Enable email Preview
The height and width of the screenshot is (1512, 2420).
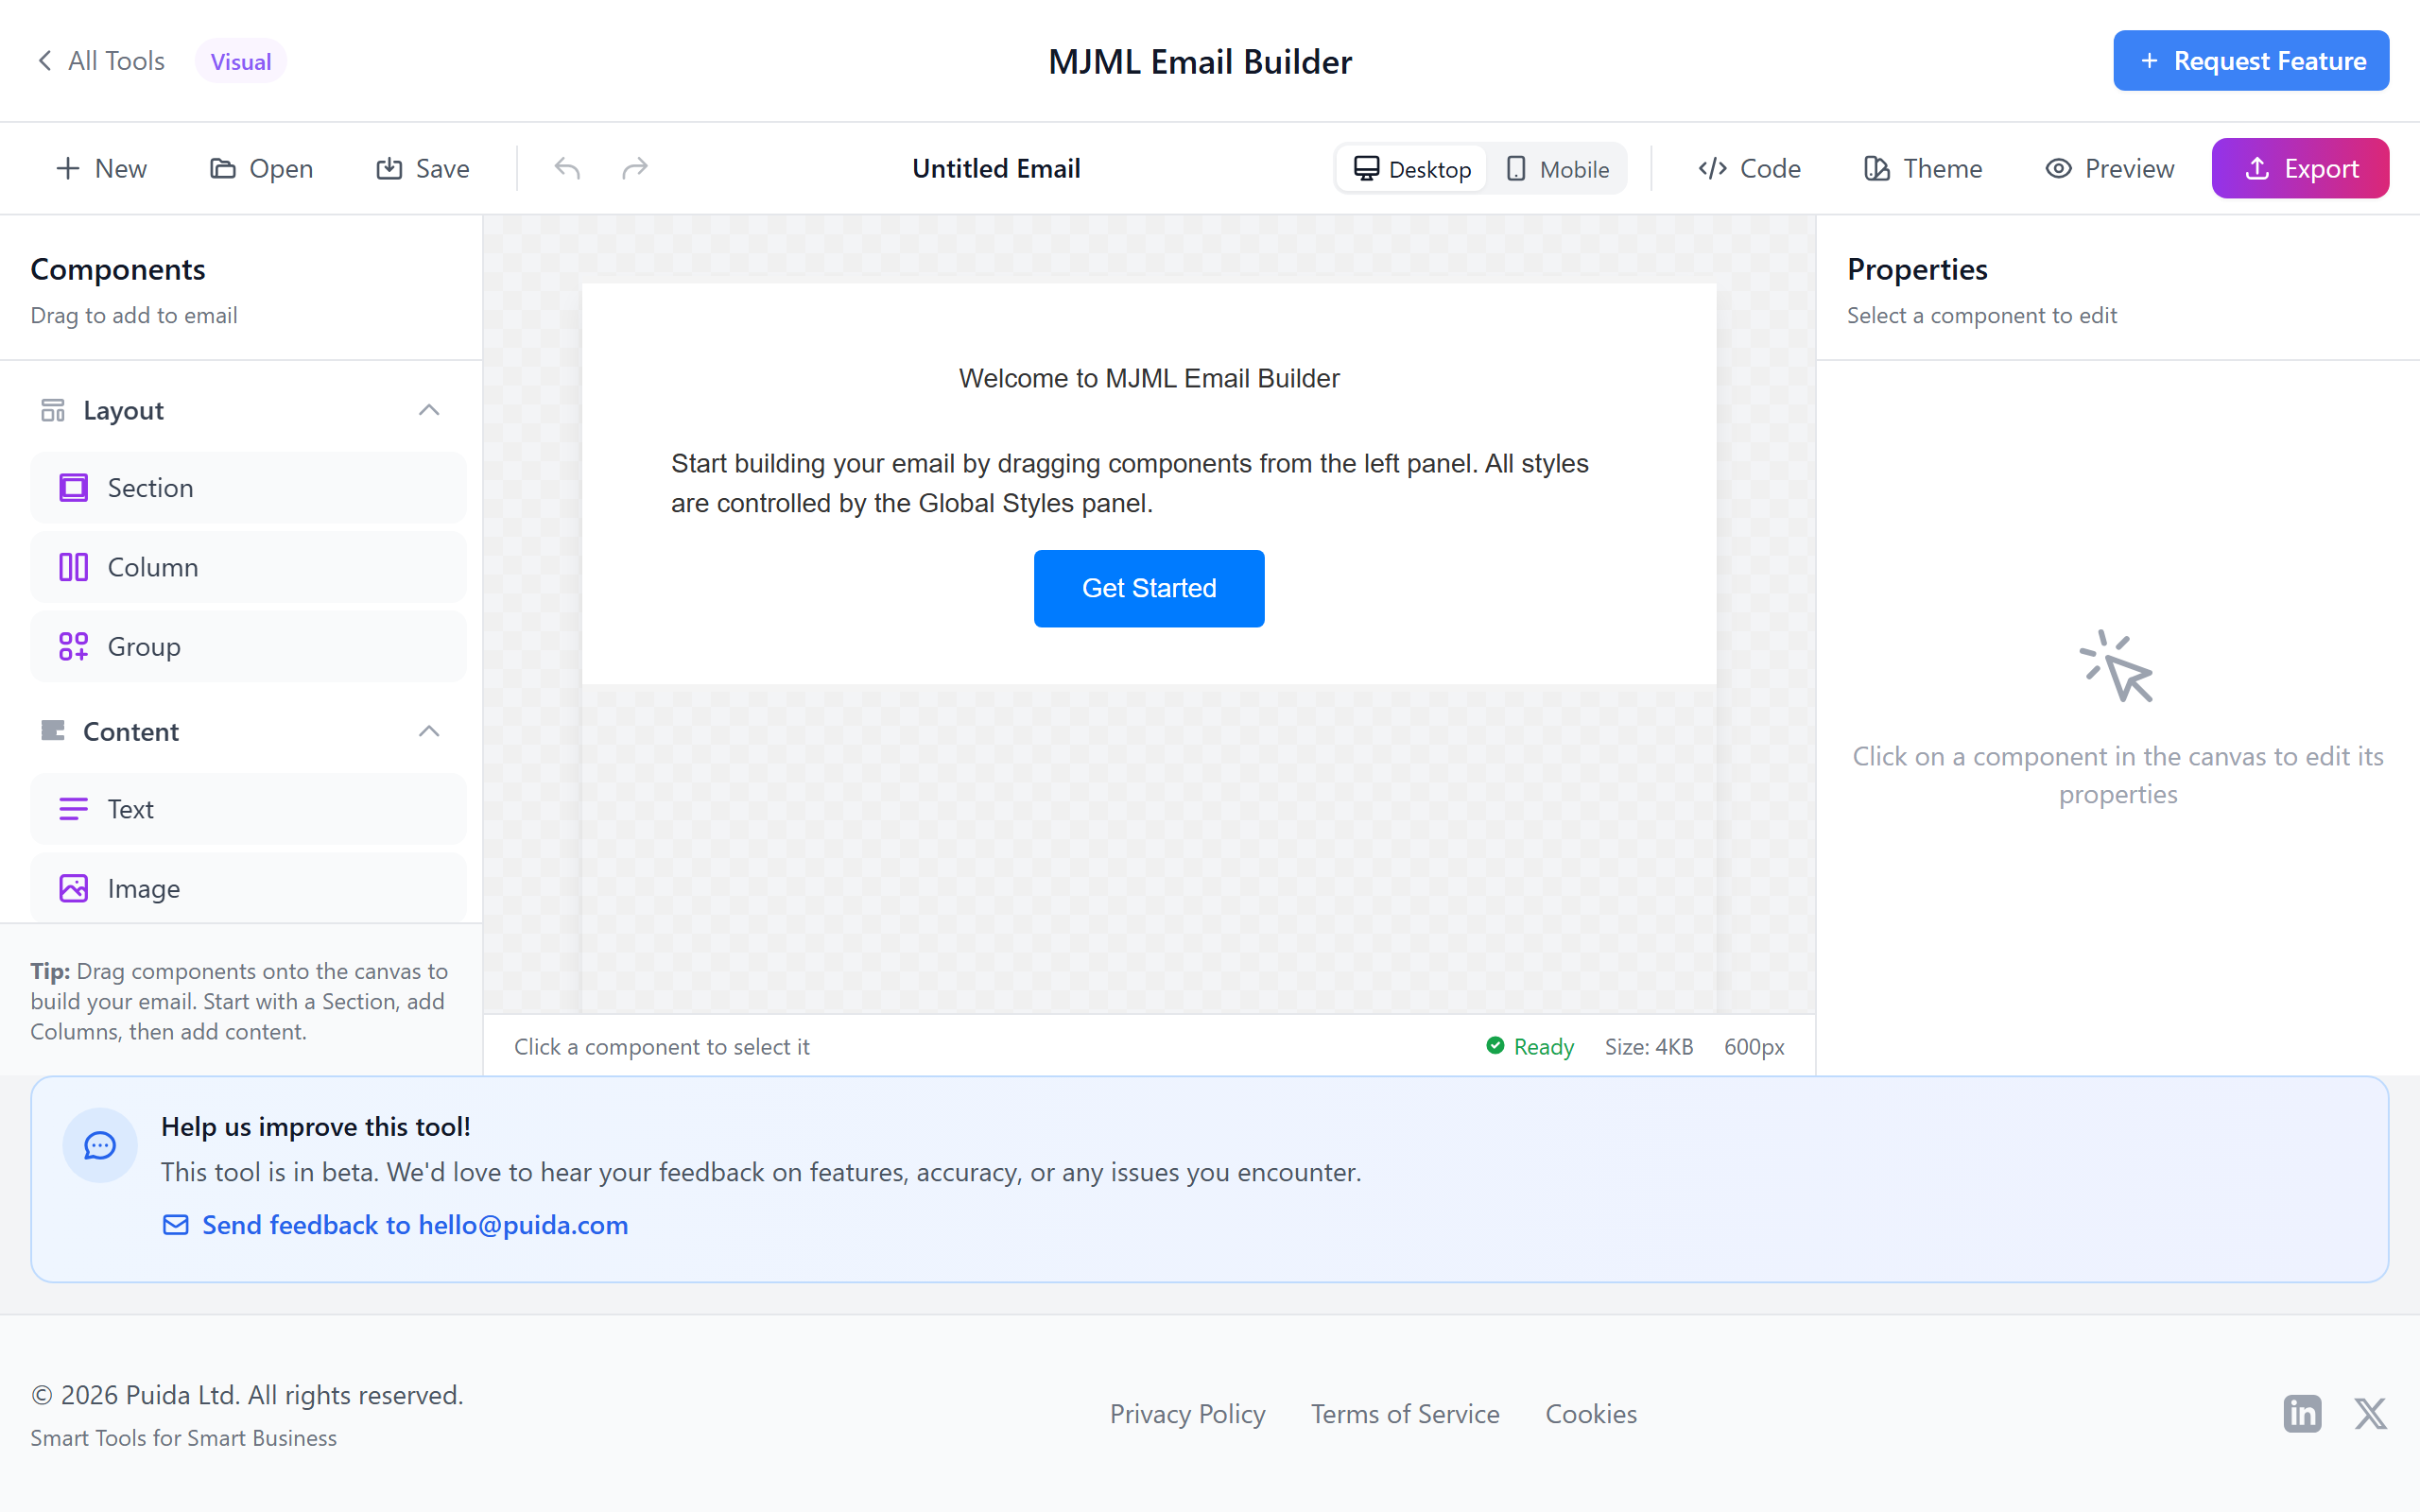pyautogui.click(x=2109, y=168)
